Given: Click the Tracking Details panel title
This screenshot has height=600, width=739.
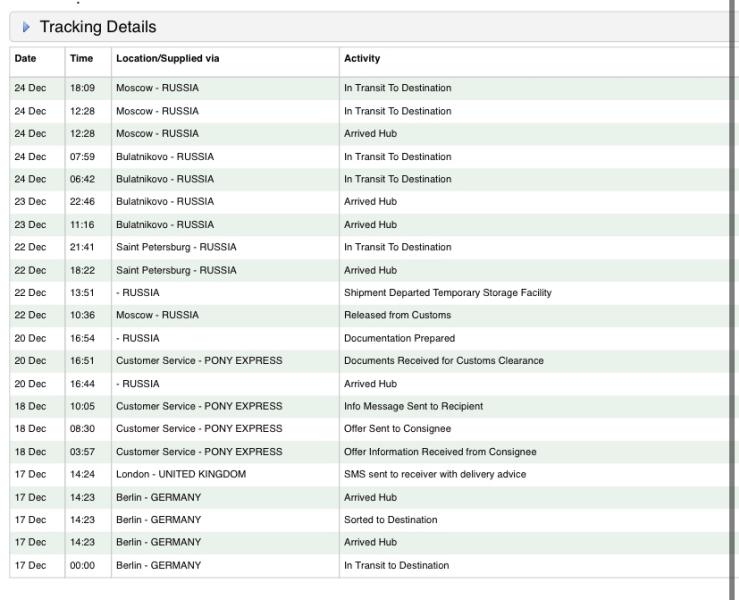Looking at the screenshot, I should pyautogui.click(x=100, y=27).
